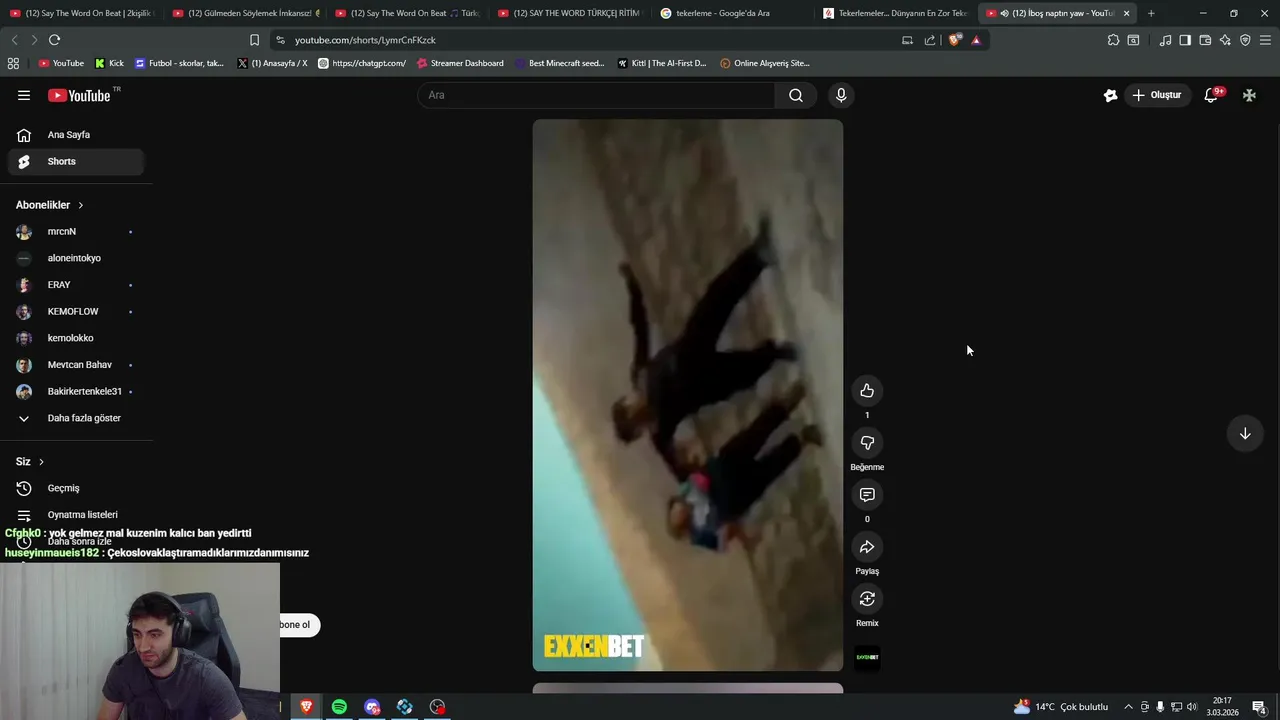This screenshot has width=1280, height=720.
Task: Reload the page in the browser
Action: pos(54,40)
